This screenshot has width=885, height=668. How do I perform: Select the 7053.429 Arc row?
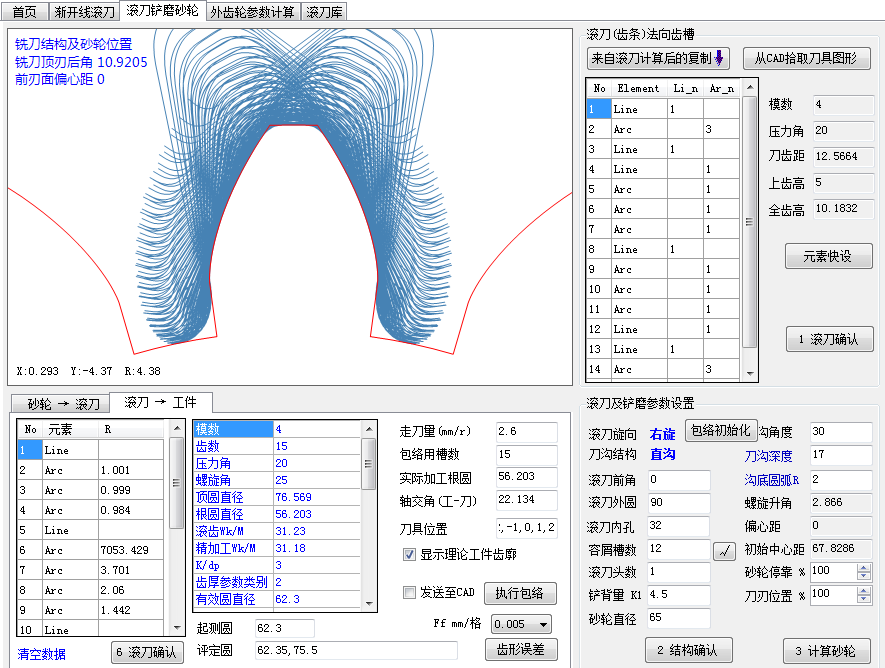tap(91, 550)
